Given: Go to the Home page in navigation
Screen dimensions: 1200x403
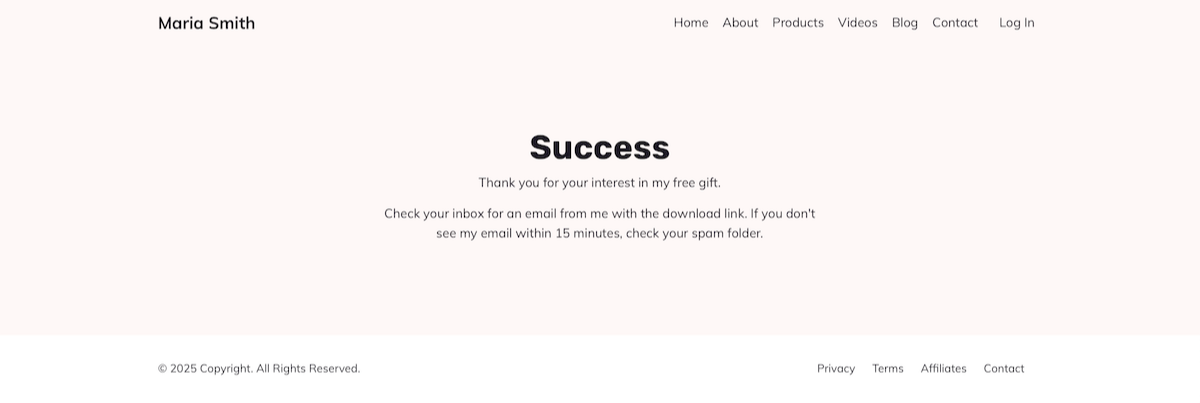Looking at the screenshot, I should pyautogui.click(x=691, y=23).
